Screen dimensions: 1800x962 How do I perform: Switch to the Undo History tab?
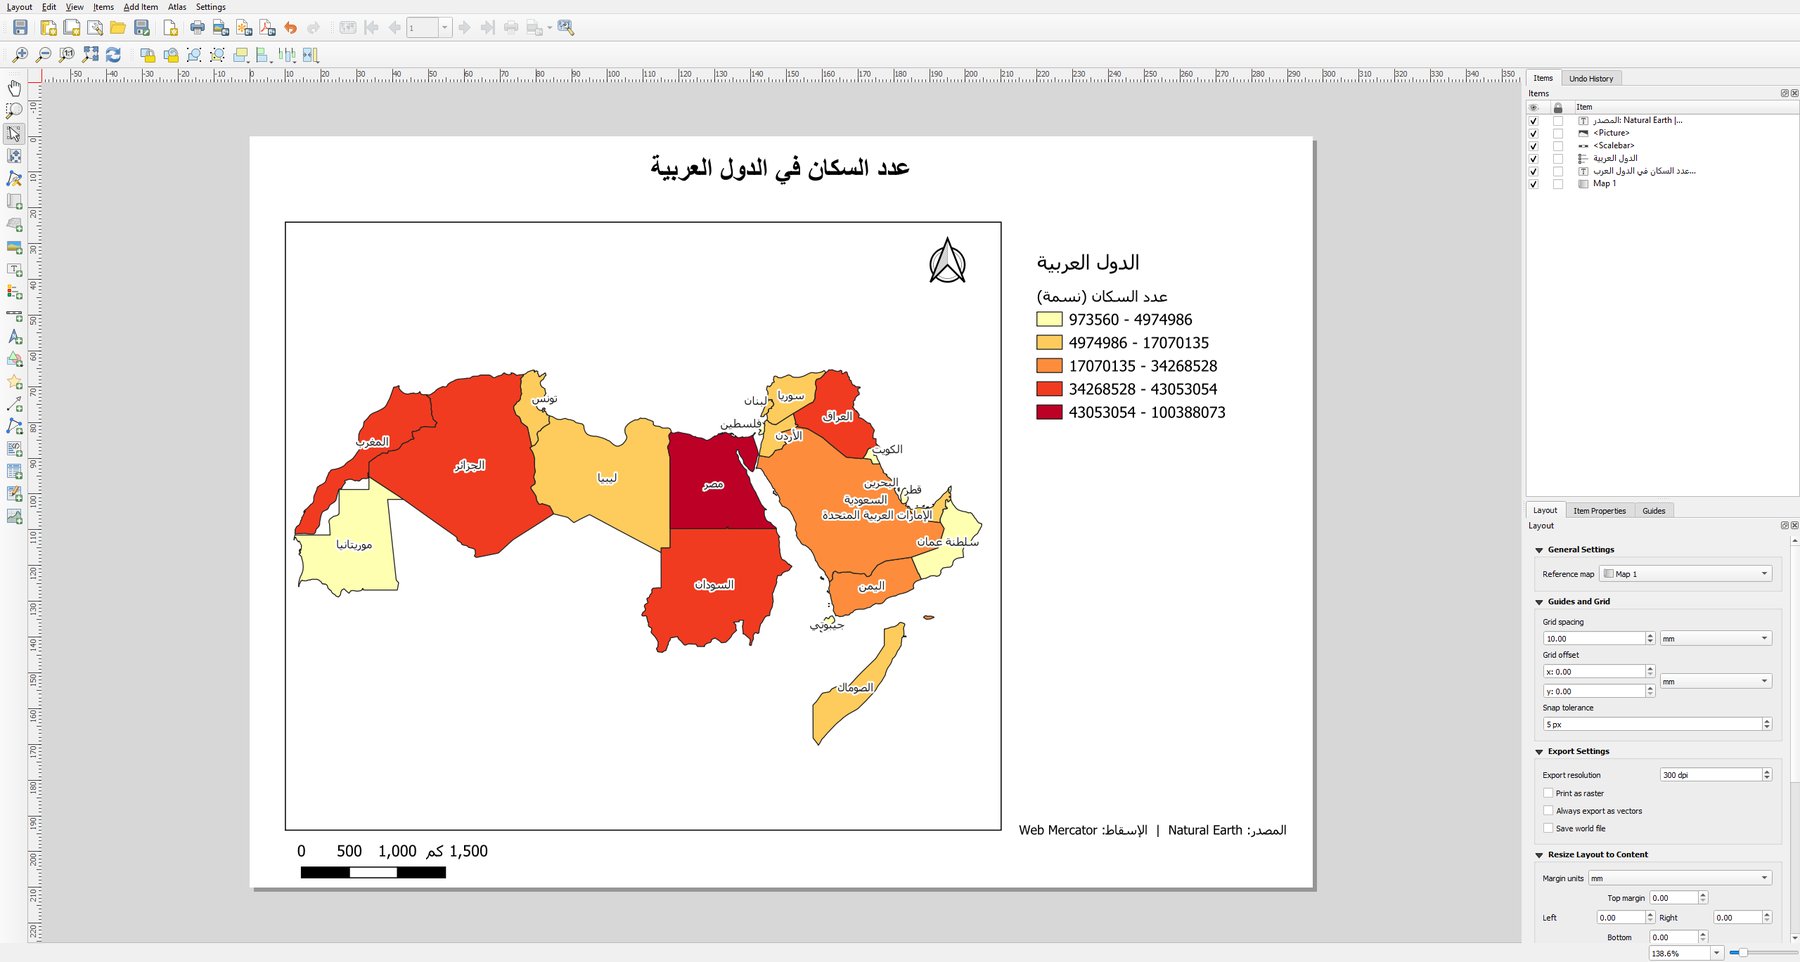(1591, 79)
